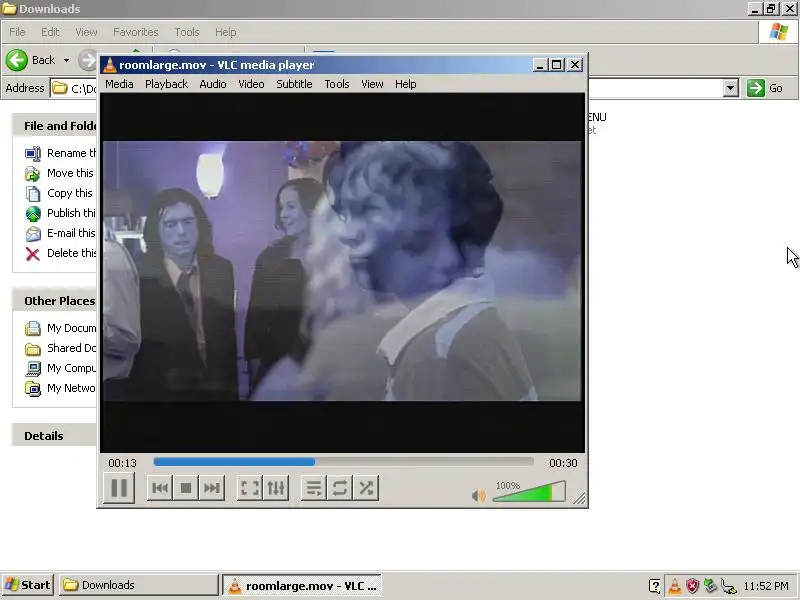Click the roomlarge.mov VLC taskbar button
The image size is (800, 600).
click(302, 586)
